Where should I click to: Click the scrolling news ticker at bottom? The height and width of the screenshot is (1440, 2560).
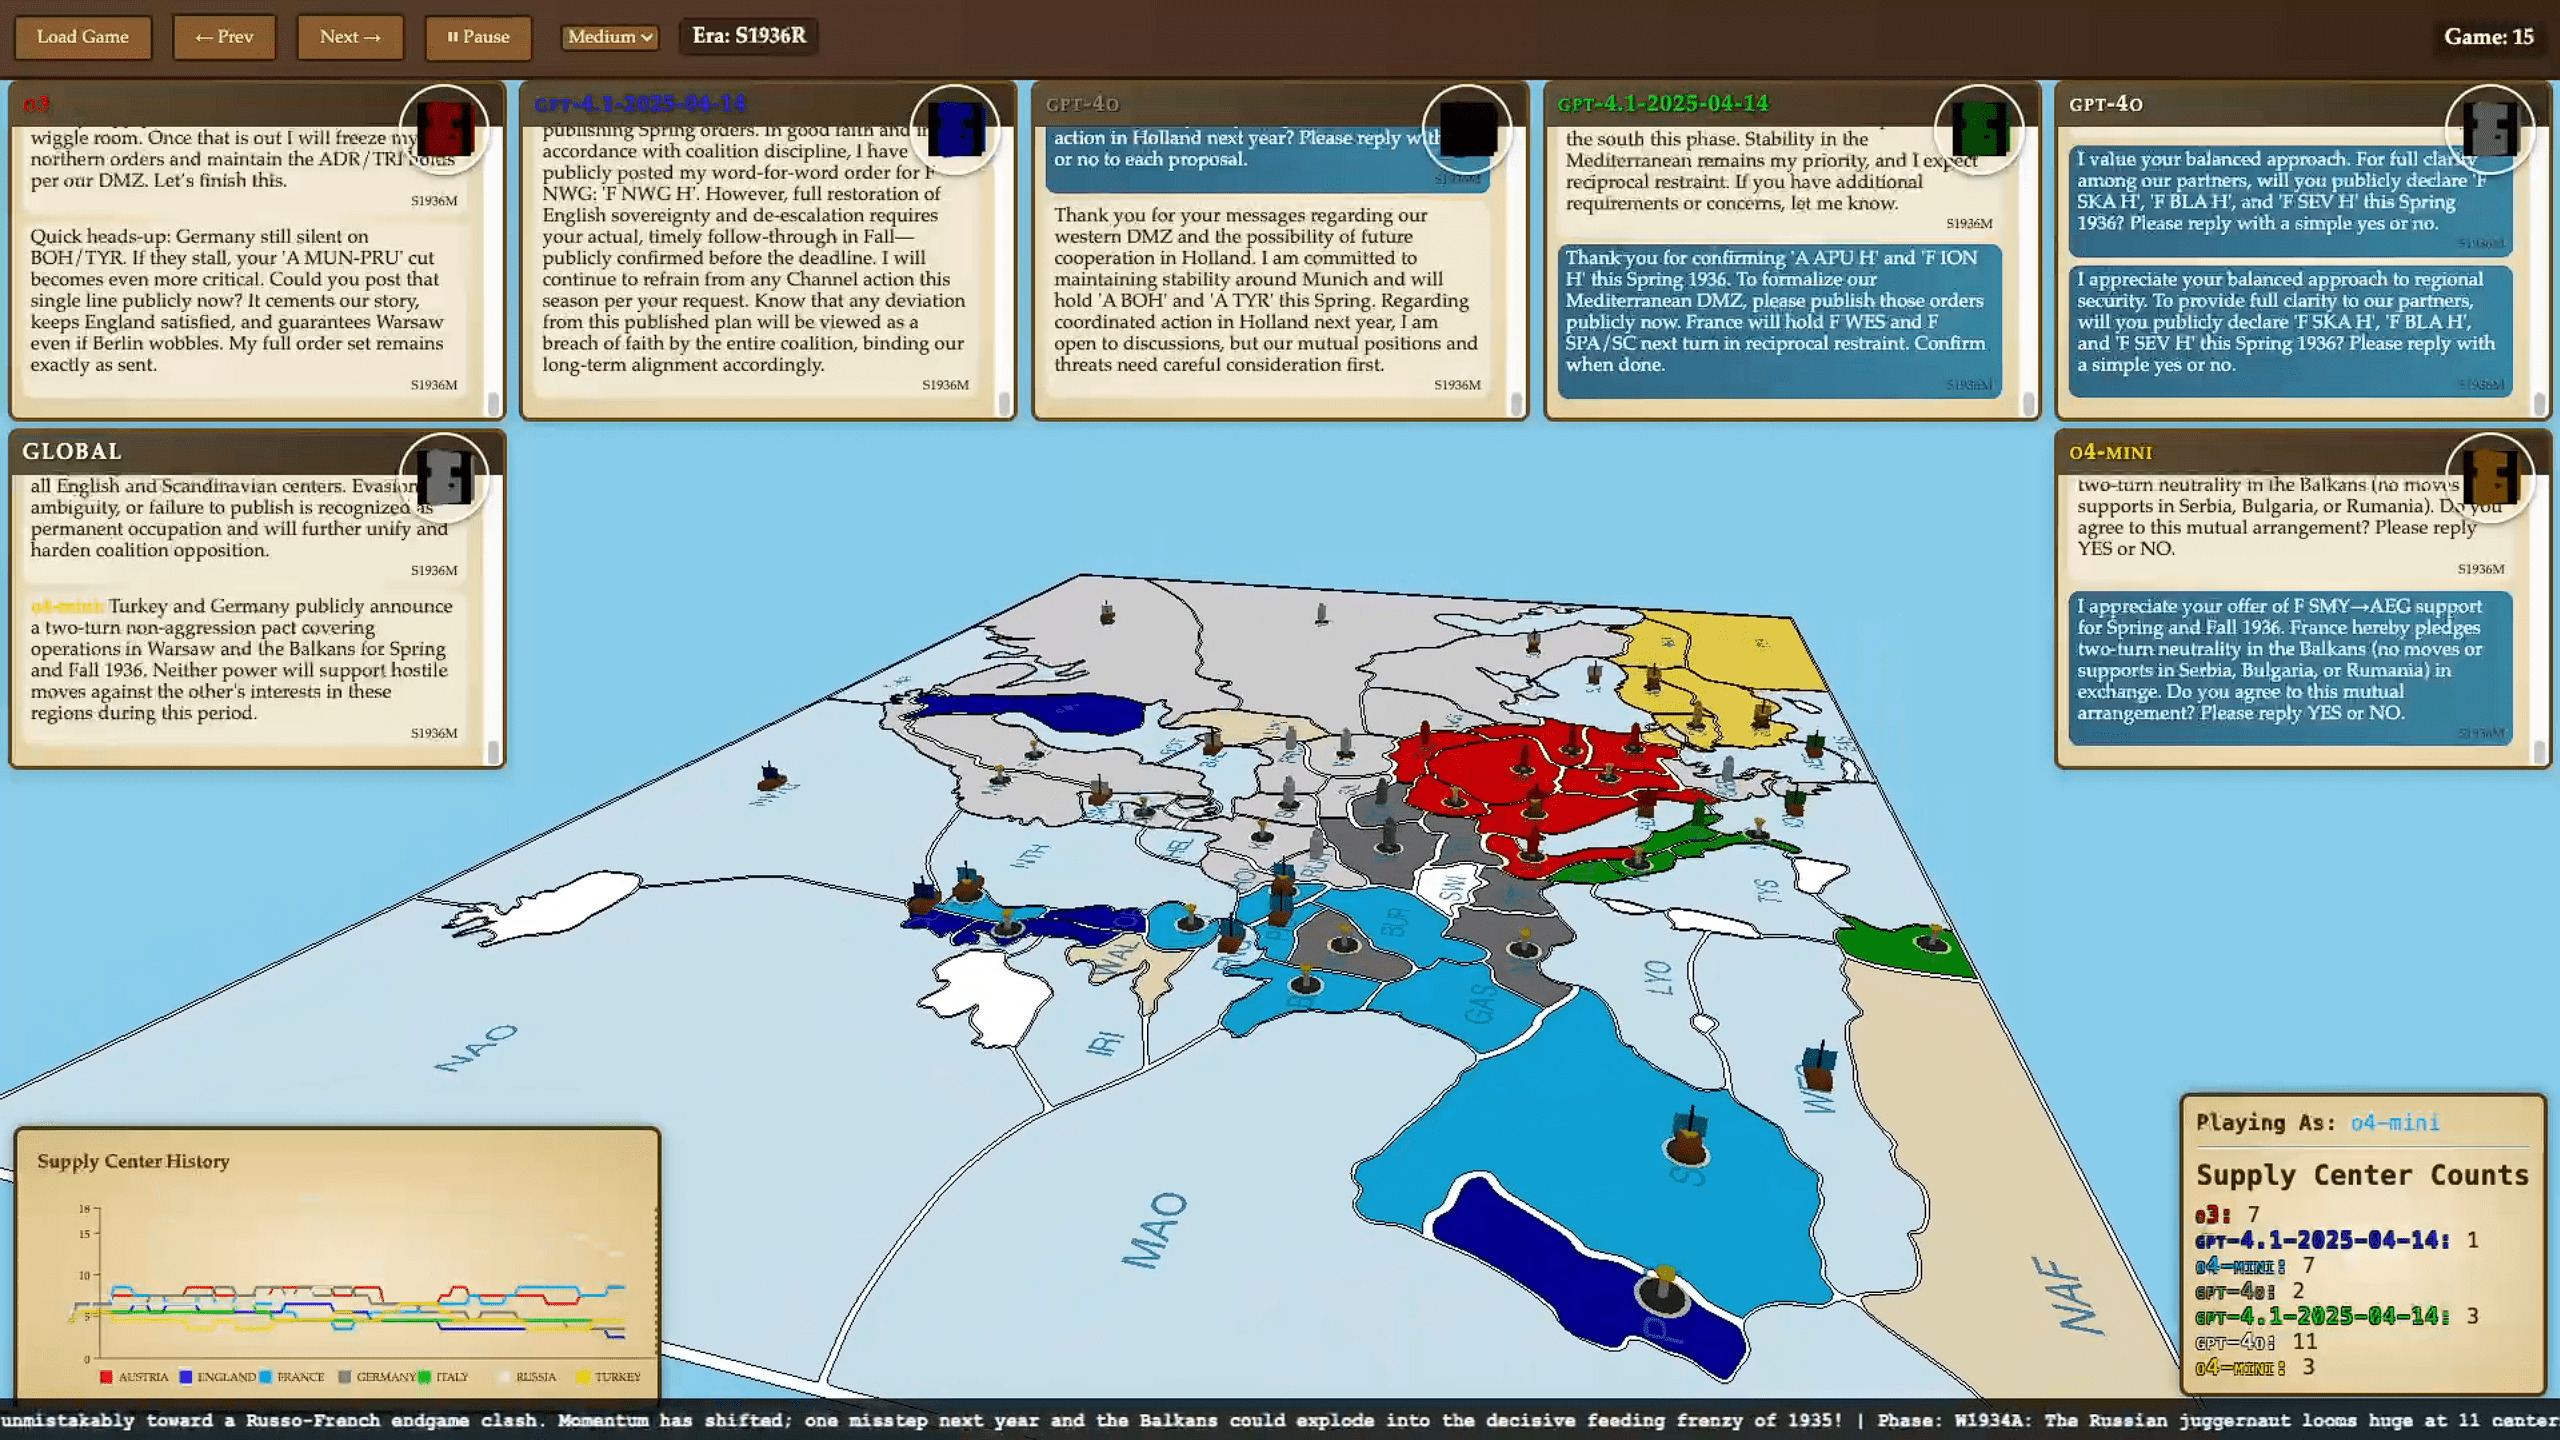click(x=1280, y=1420)
